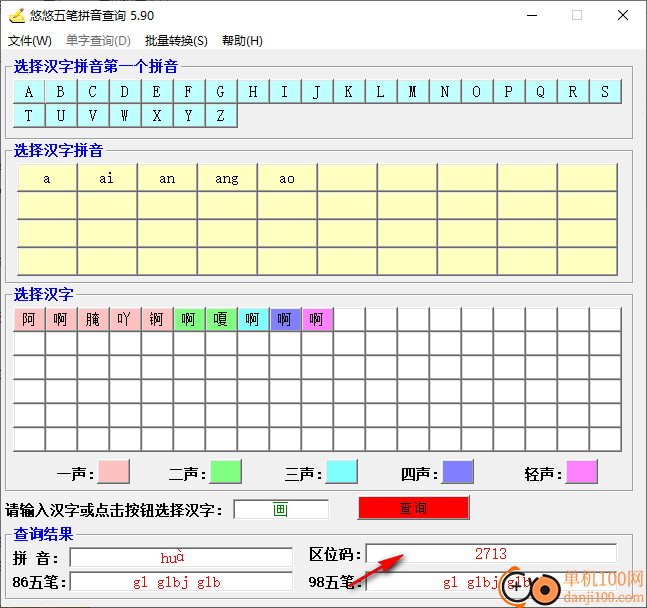Choose the green second-tone 啊 character
647x608 pixels.
[x=189, y=319]
